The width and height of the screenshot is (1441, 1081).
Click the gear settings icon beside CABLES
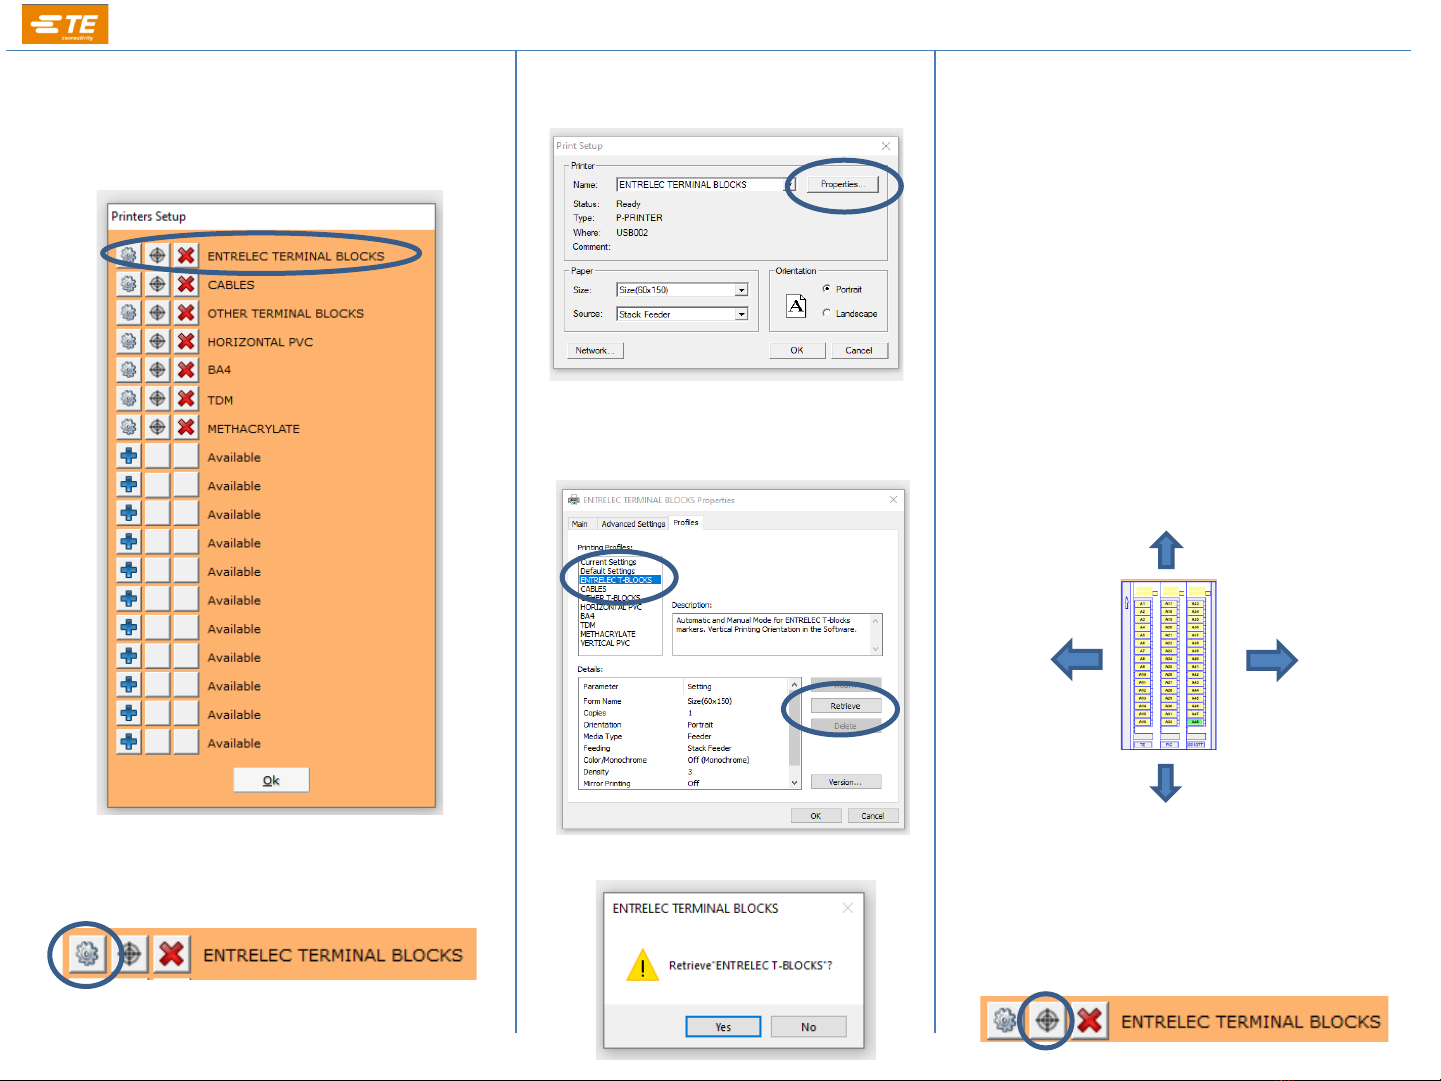pyautogui.click(x=128, y=284)
